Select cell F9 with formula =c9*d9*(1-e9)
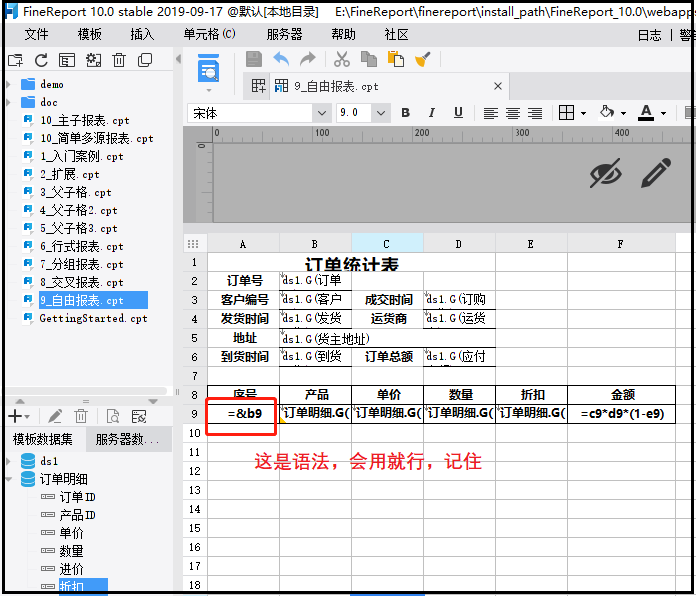The image size is (696, 596). click(621, 414)
